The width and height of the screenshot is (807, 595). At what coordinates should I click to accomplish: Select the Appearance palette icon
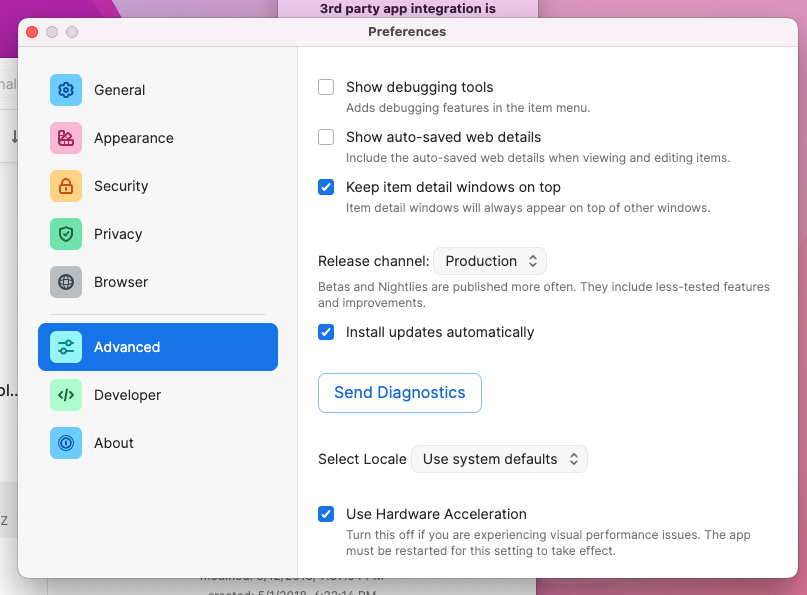click(66, 138)
